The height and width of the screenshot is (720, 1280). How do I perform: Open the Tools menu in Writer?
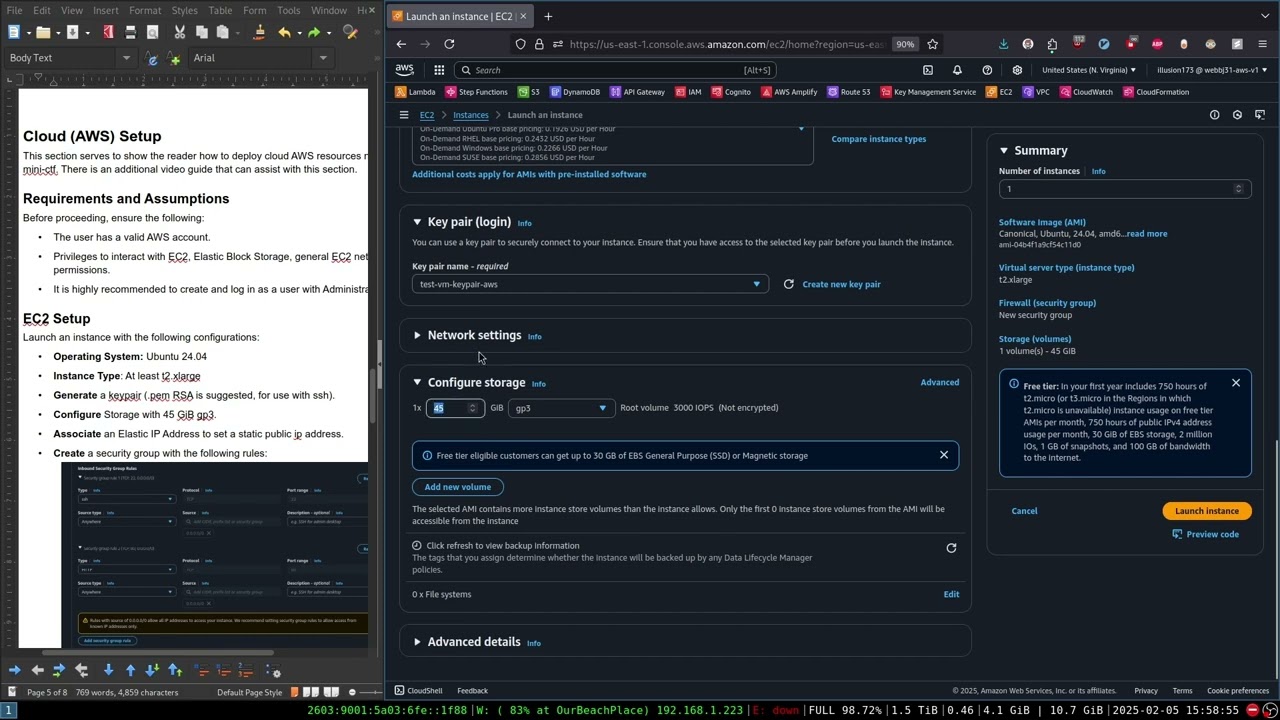[288, 10]
